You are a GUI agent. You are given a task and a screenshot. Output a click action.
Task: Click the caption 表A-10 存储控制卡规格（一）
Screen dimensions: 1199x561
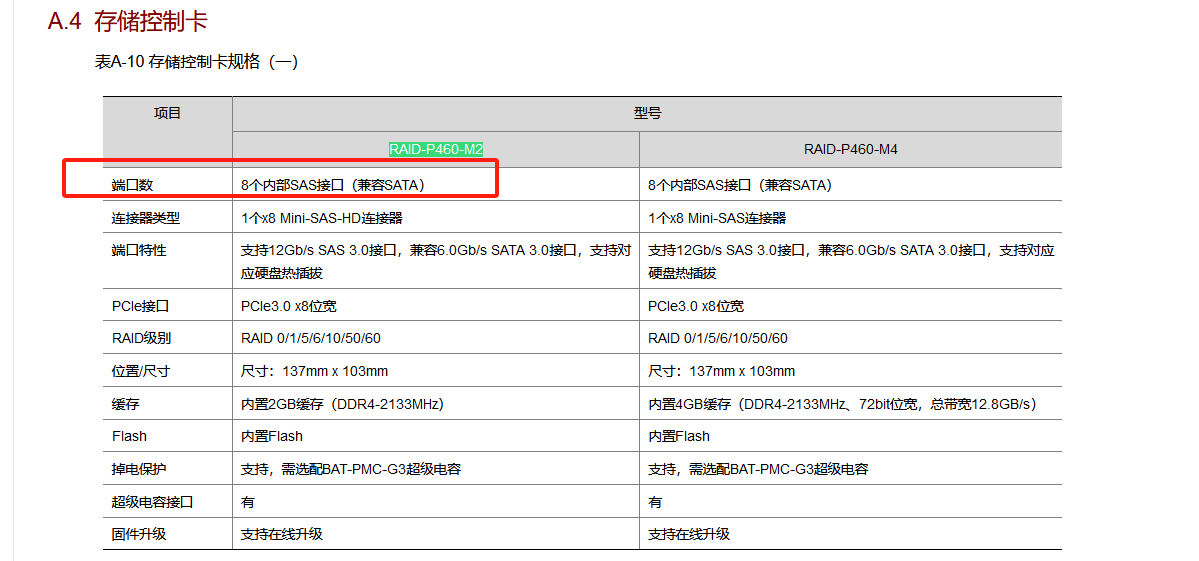click(x=197, y=62)
